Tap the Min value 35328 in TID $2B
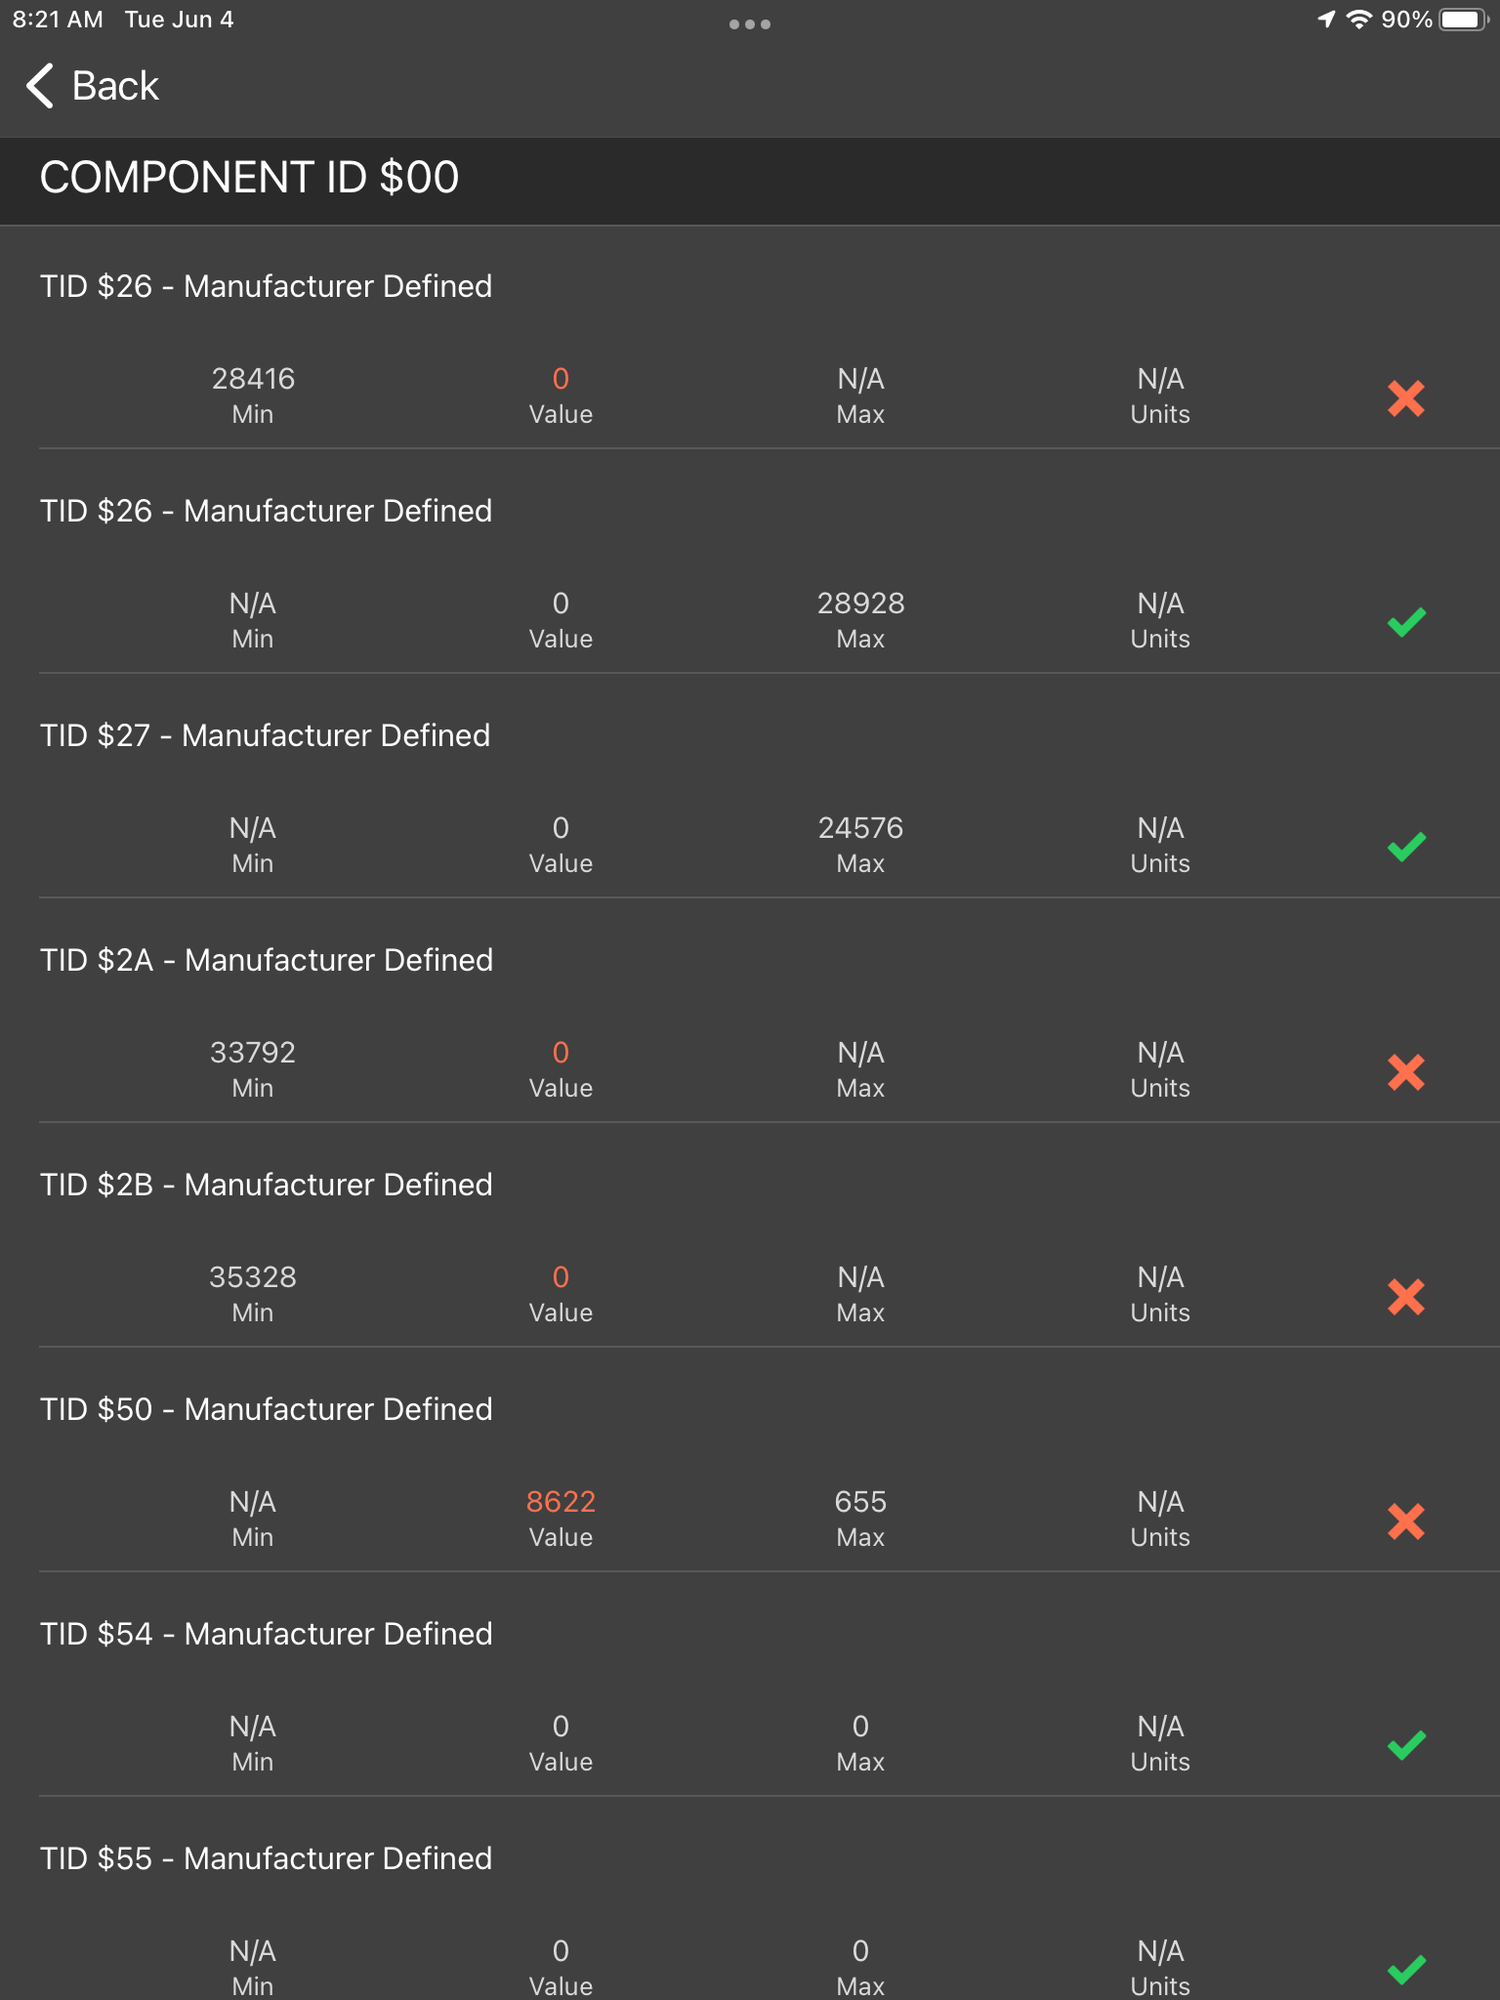 pos(253,1277)
